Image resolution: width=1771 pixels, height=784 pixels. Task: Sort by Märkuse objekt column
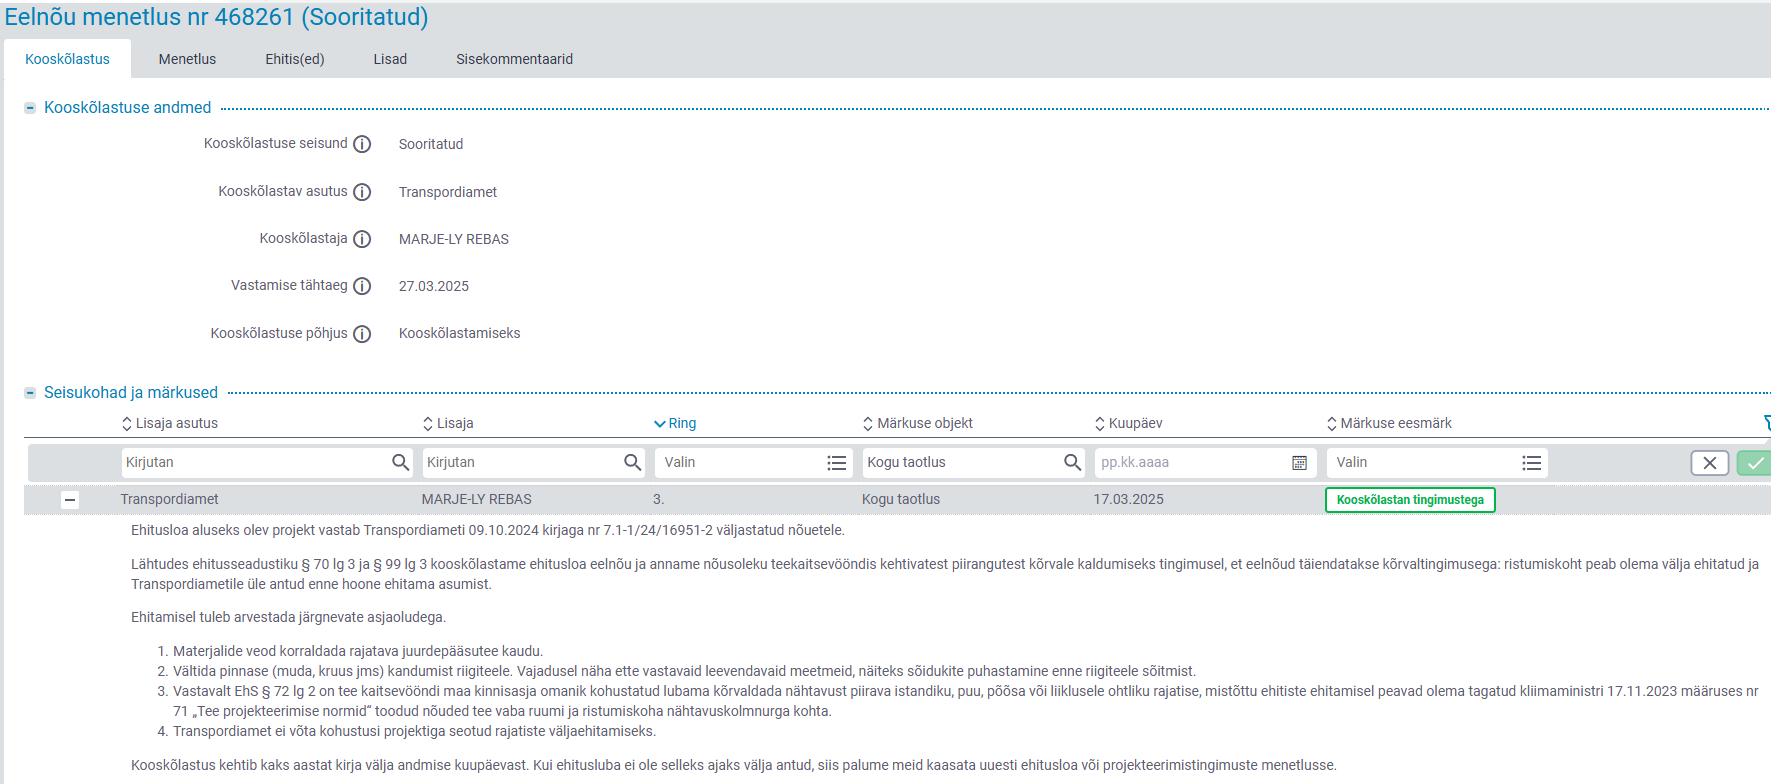click(917, 423)
